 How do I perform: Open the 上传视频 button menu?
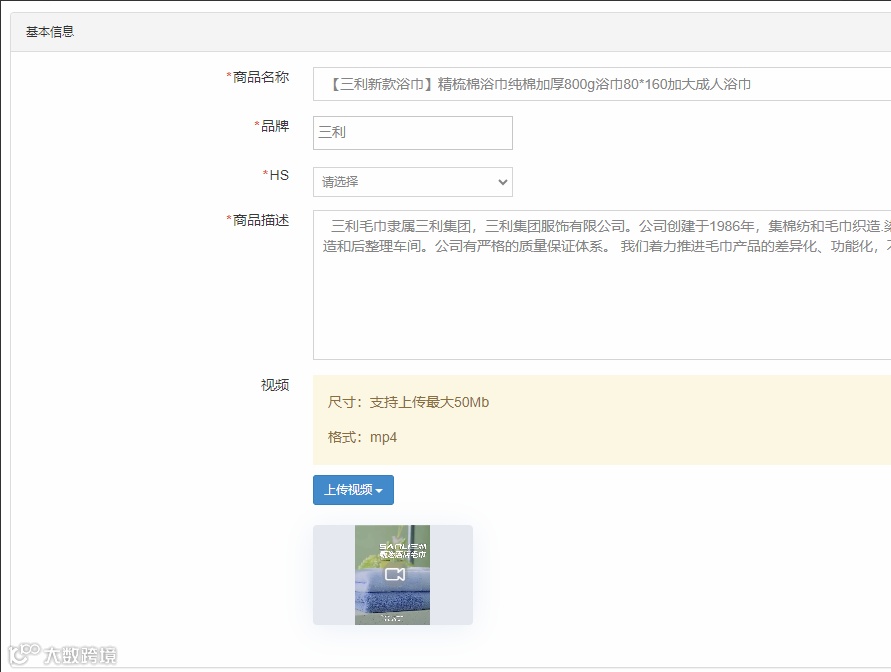353,490
